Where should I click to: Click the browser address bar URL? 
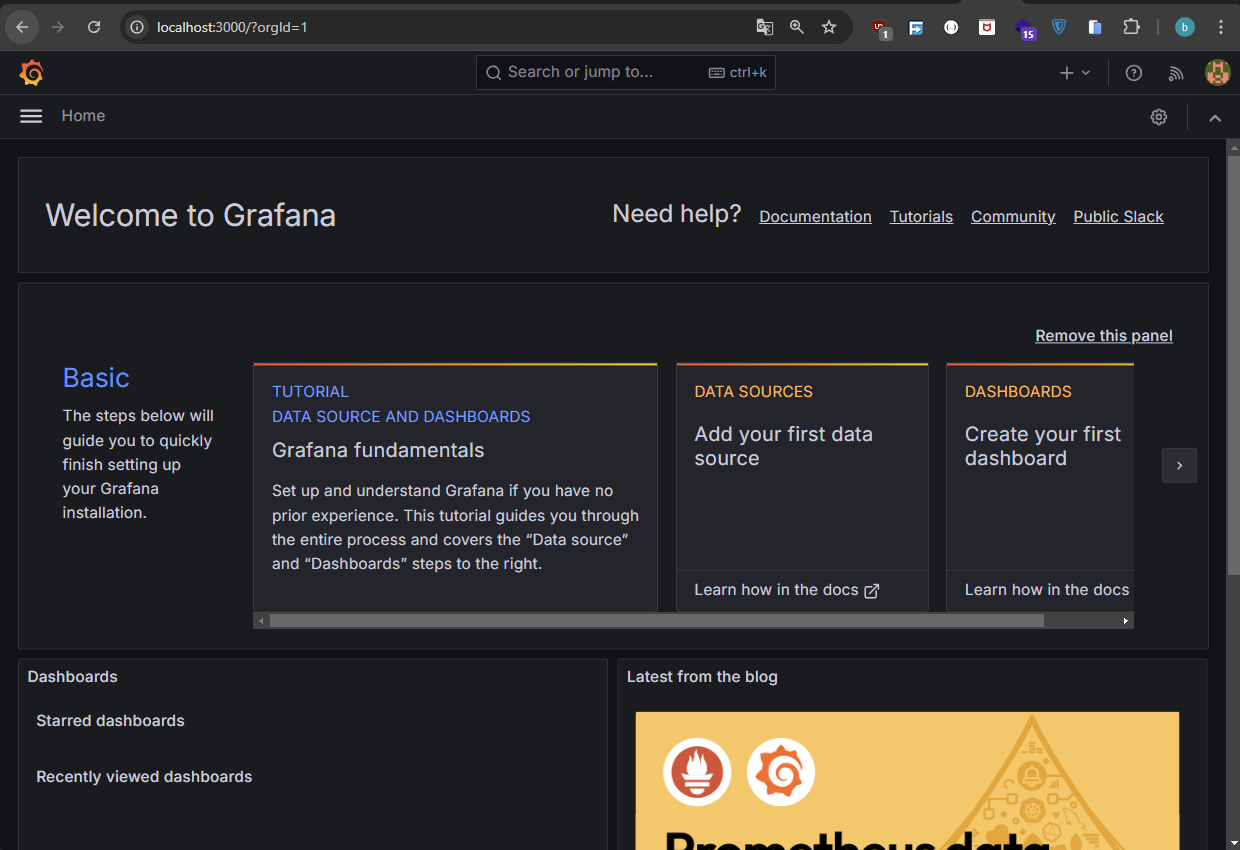[232, 27]
